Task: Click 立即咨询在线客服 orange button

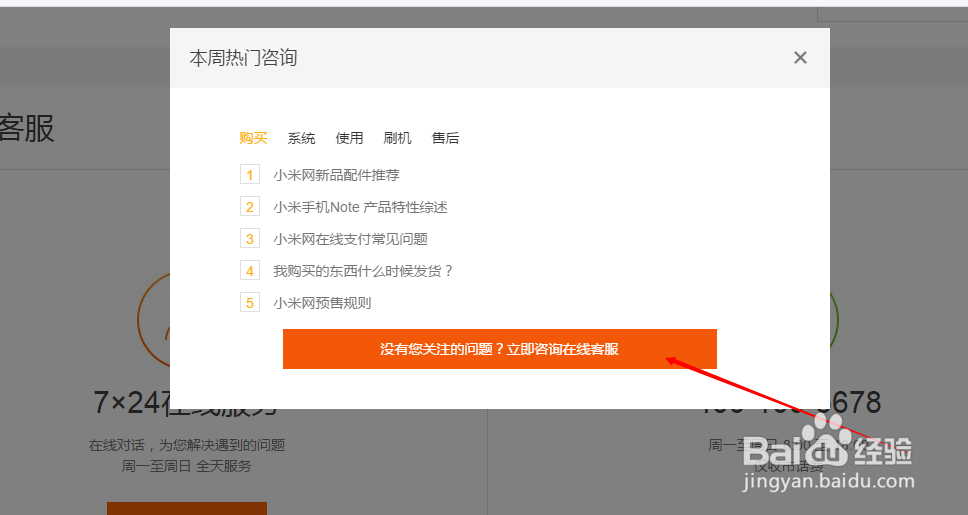Action: click(499, 349)
